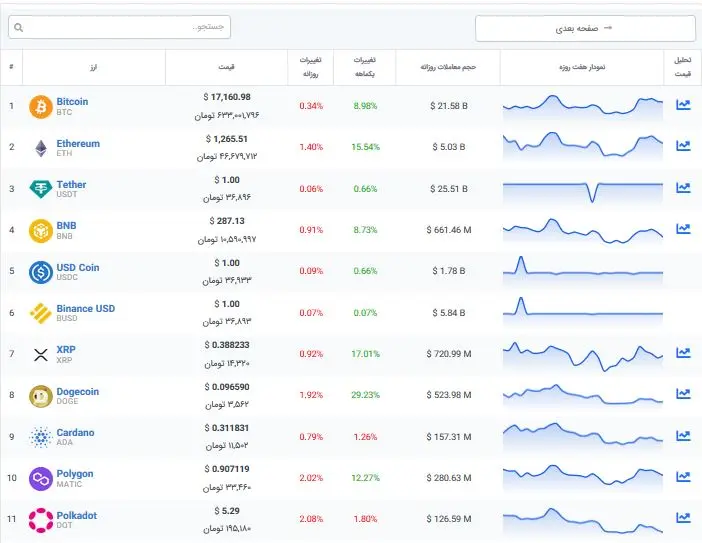Focus the جستجو search field
This screenshot has height=543, width=702.
[x=120, y=27]
